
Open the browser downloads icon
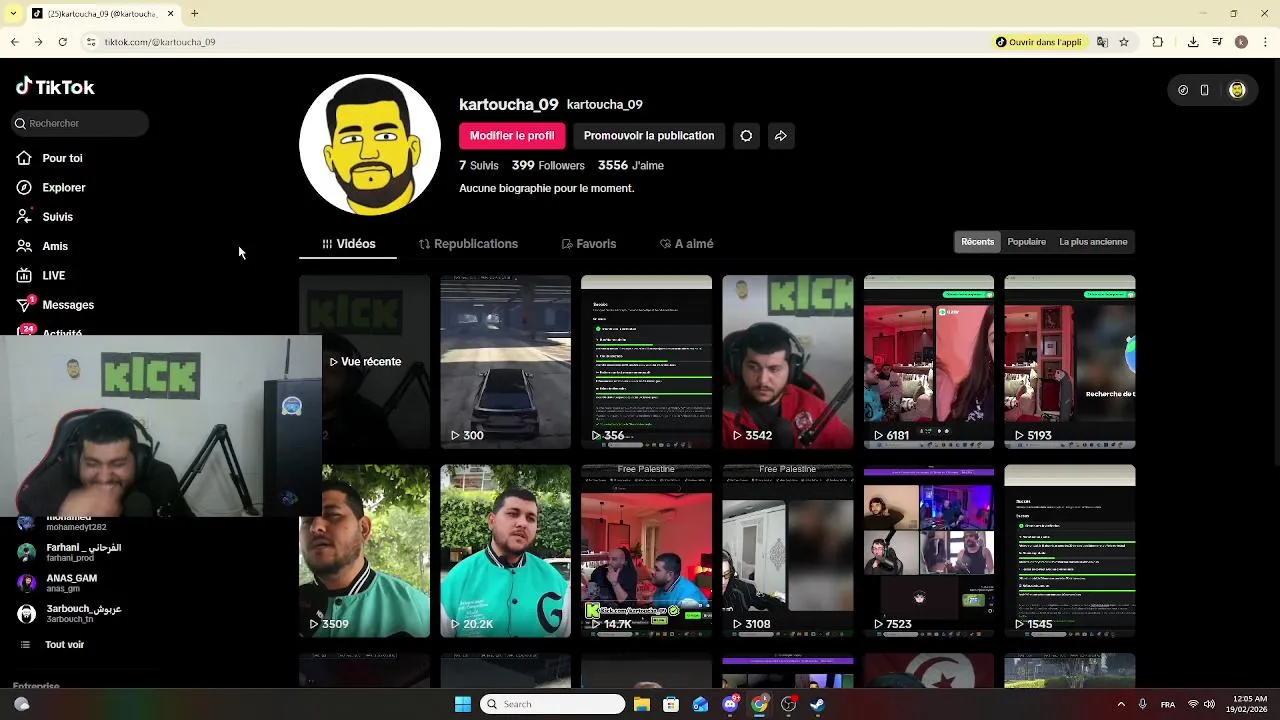click(x=1193, y=42)
